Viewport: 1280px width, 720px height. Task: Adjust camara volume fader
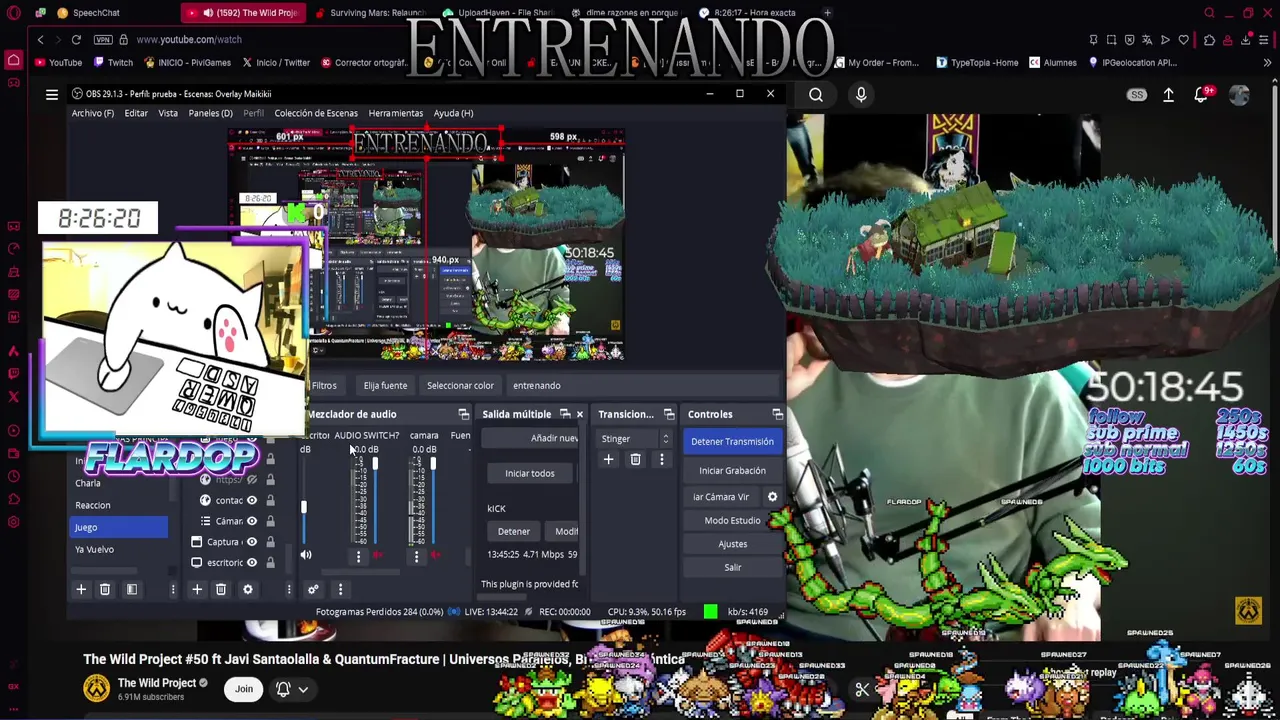point(433,465)
